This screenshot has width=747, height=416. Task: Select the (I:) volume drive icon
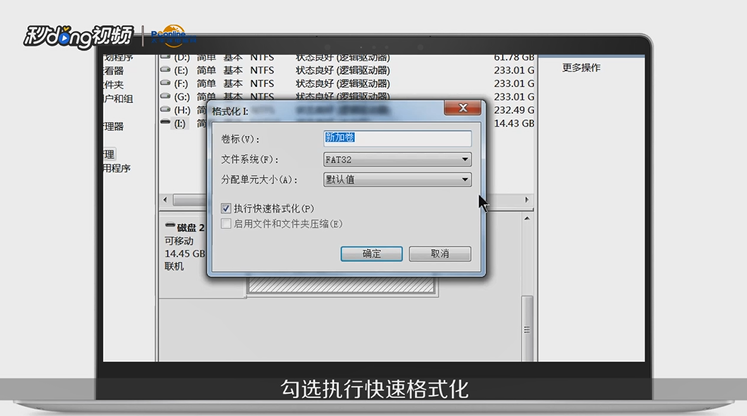click(x=165, y=122)
